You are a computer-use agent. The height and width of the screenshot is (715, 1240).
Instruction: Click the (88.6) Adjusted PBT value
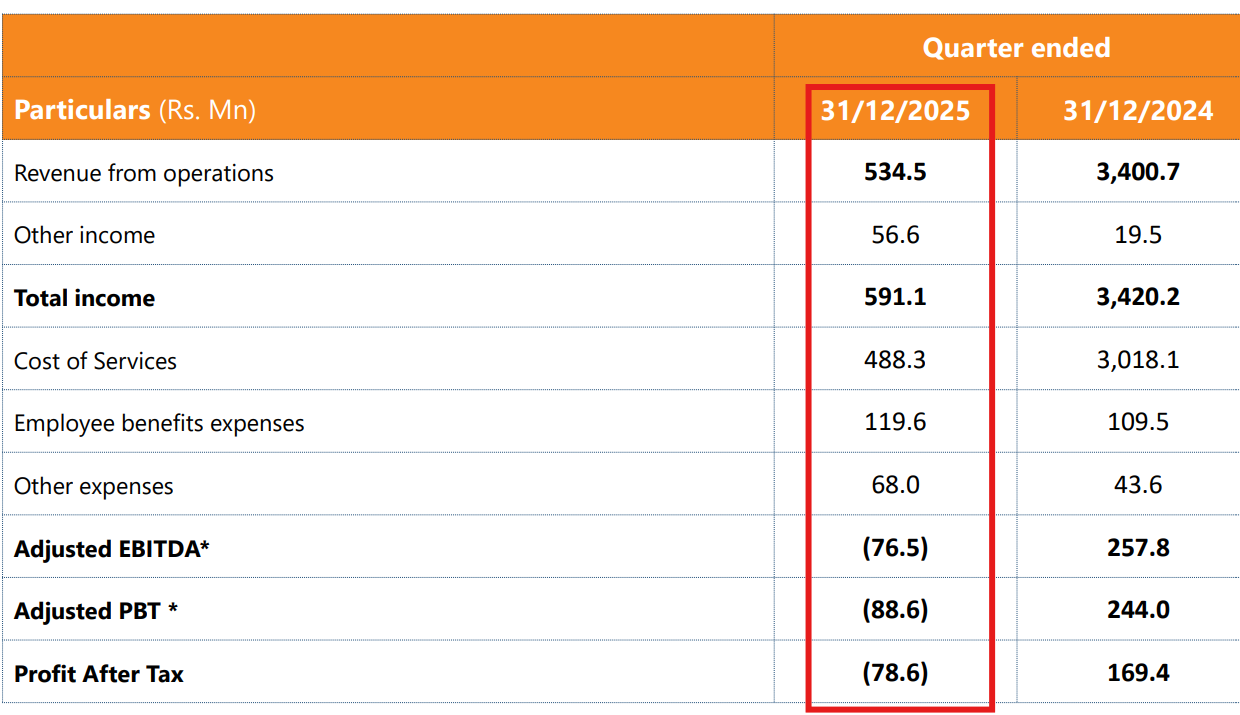[x=895, y=610]
